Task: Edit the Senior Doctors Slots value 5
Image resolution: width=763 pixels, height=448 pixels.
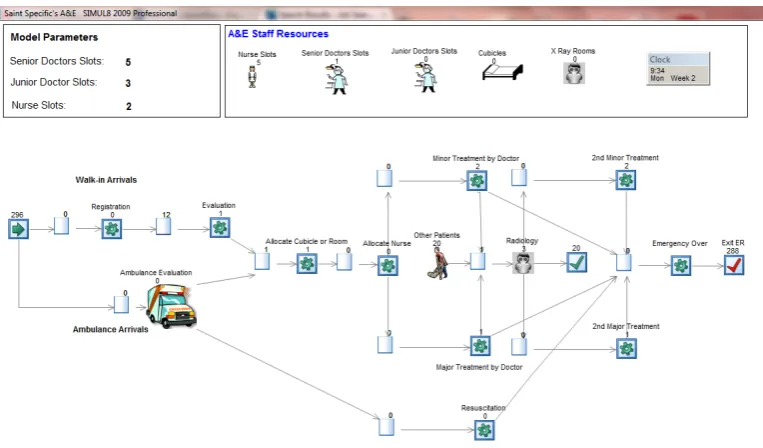Action: click(x=128, y=62)
